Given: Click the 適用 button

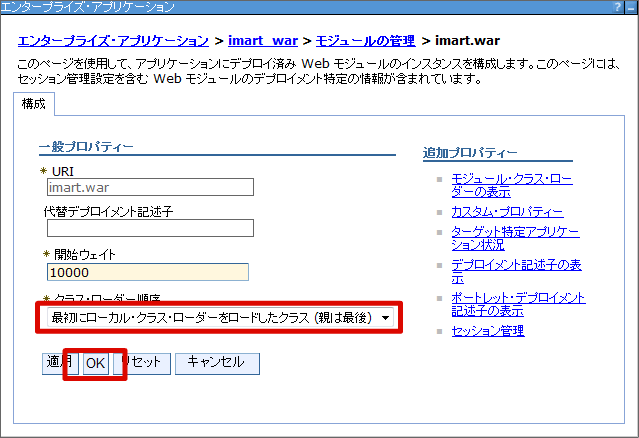Looking at the screenshot, I should pos(60,363).
